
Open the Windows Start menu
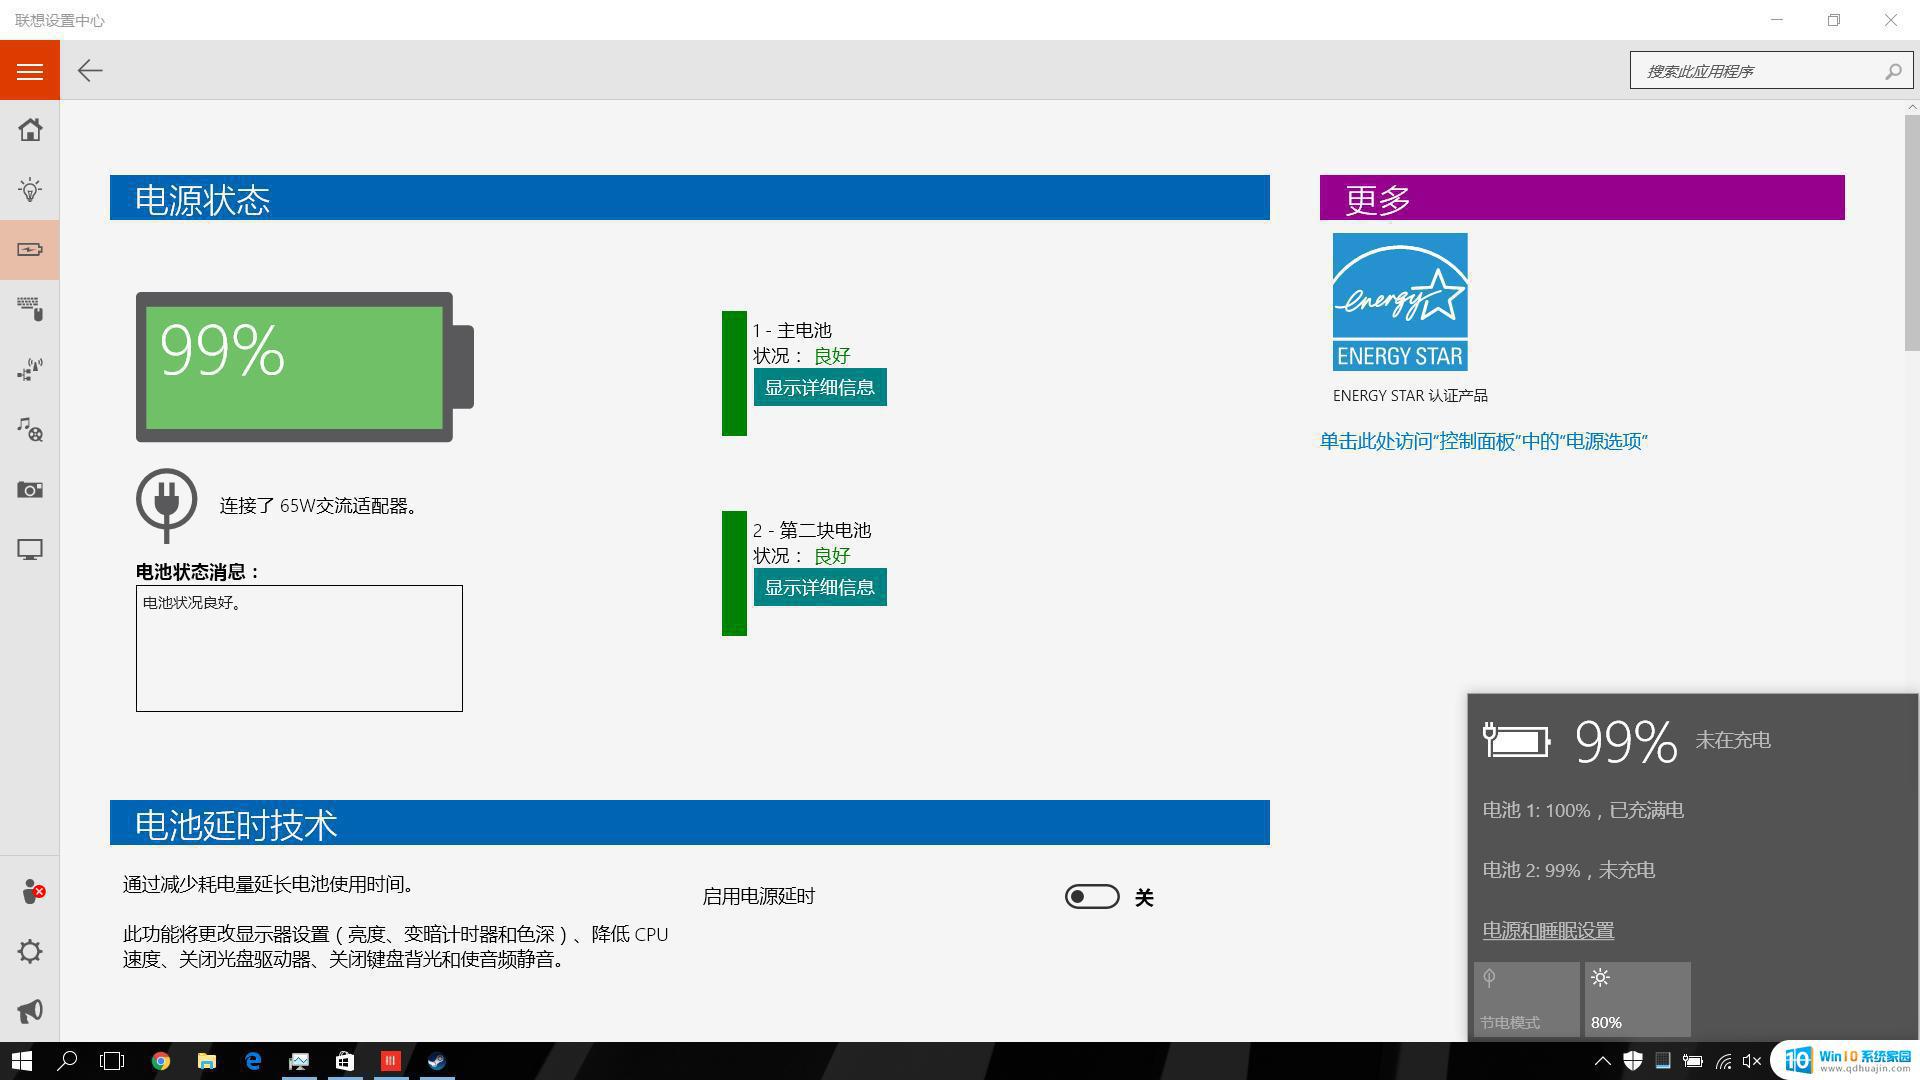tap(22, 1061)
